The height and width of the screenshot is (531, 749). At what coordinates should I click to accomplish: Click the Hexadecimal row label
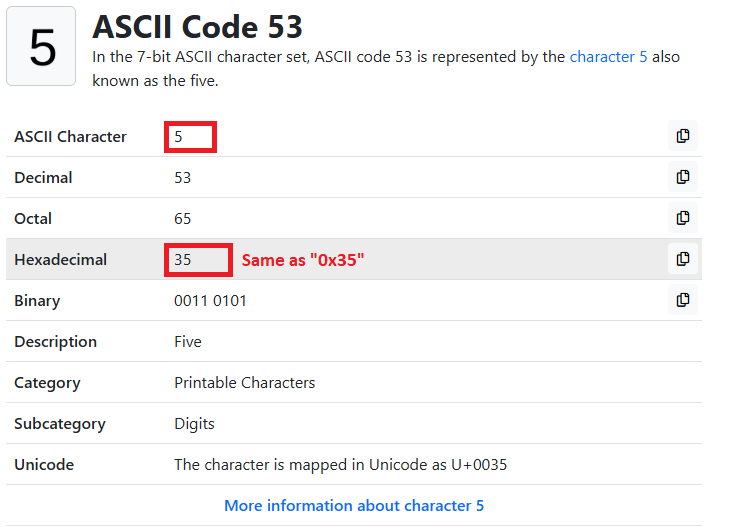pos(61,260)
